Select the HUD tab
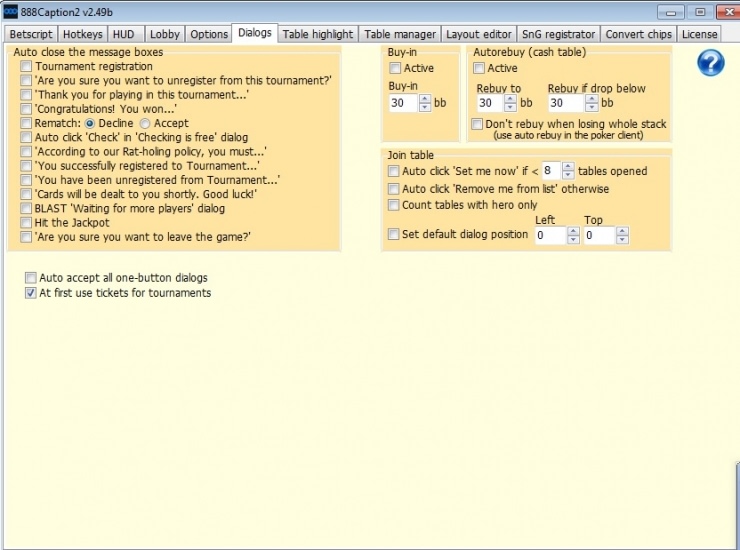The height and width of the screenshot is (550, 740). (124, 34)
